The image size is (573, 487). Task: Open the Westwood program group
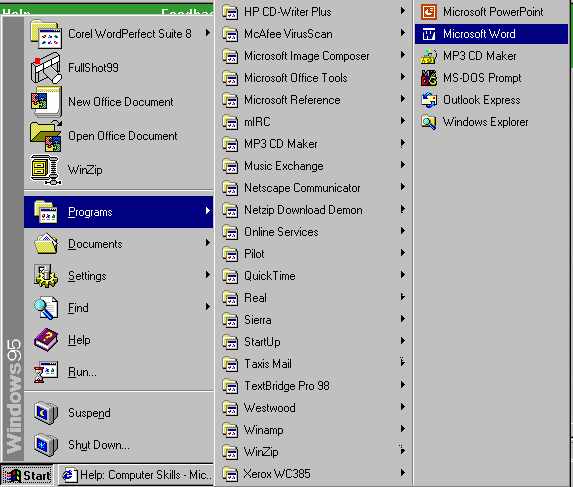[x=315, y=408]
